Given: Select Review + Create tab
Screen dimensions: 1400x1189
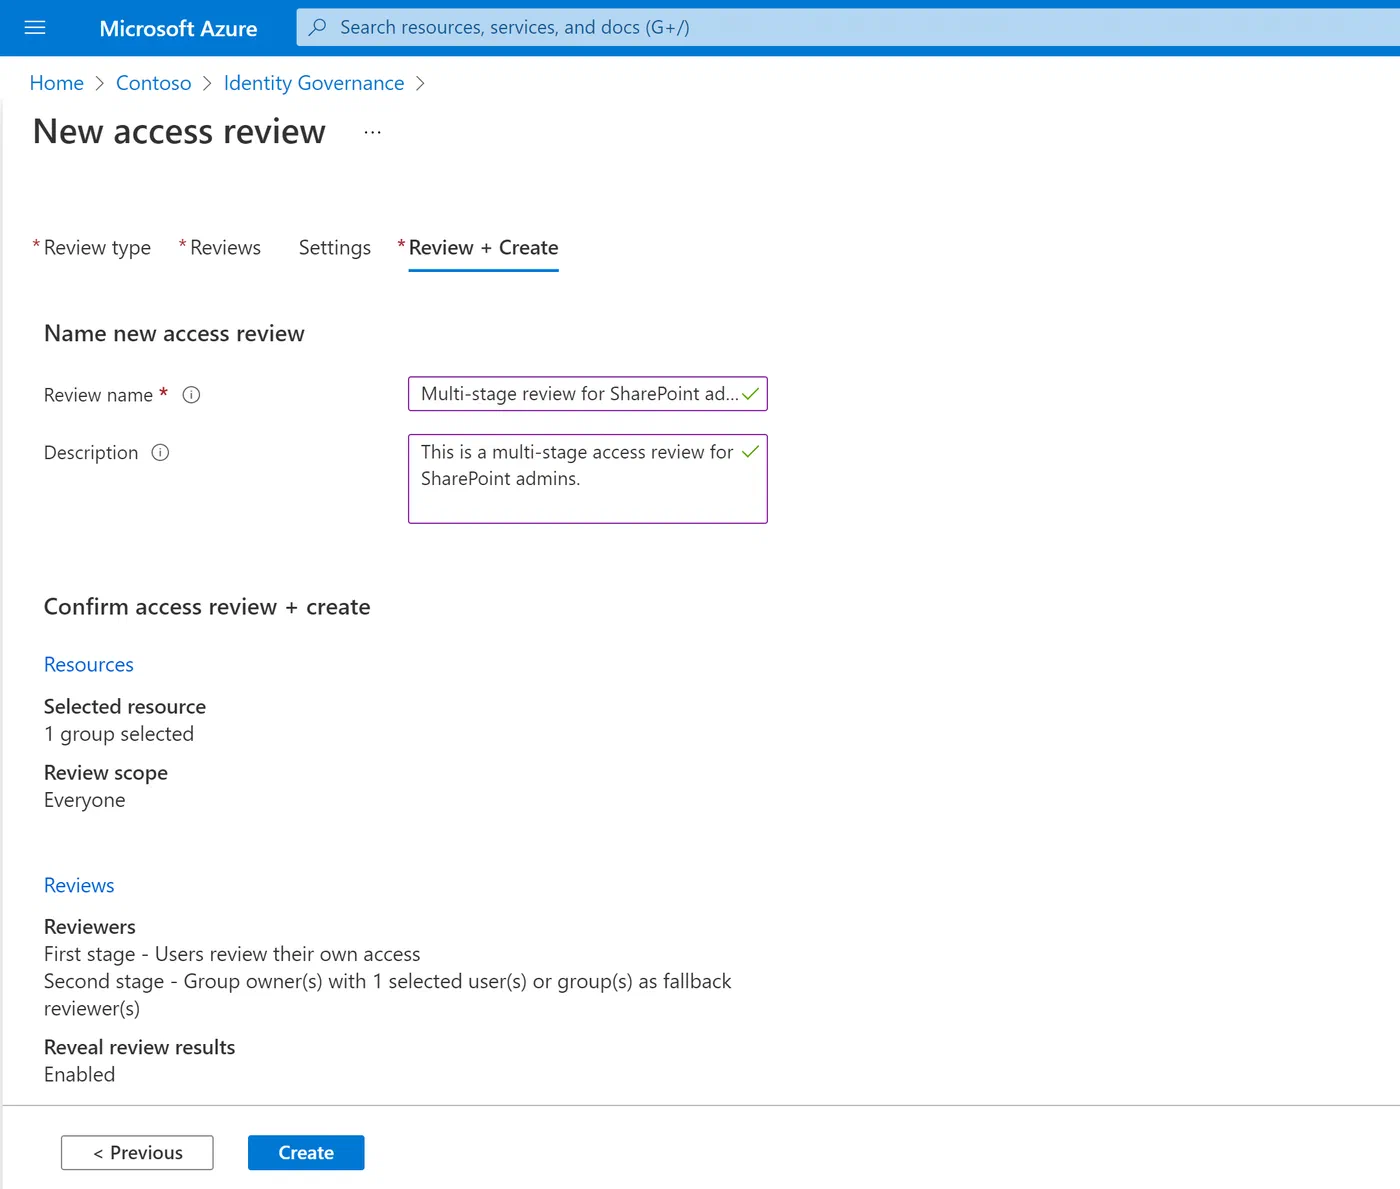Looking at the screenshot, I should click(483, 248).
